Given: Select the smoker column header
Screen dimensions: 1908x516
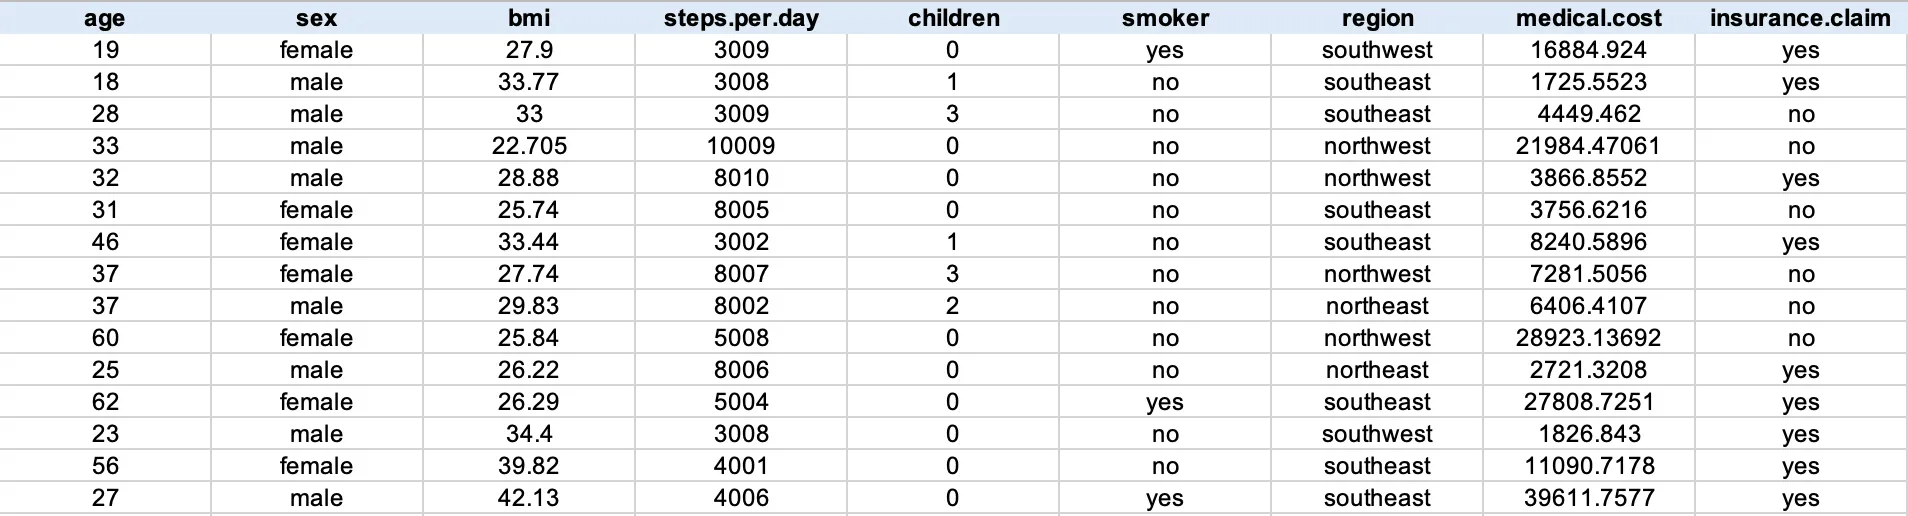Looking at the screenshot, I should (x=1165, y=18).
